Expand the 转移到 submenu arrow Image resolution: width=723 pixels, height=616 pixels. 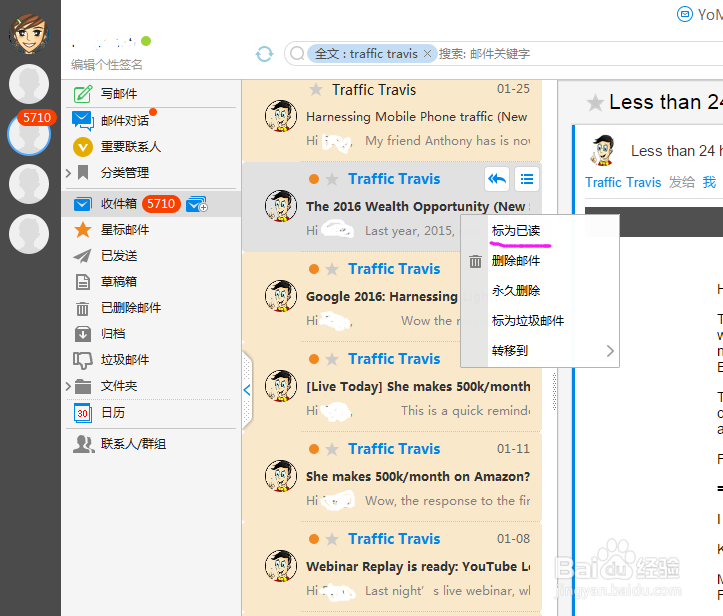point(610,351)
